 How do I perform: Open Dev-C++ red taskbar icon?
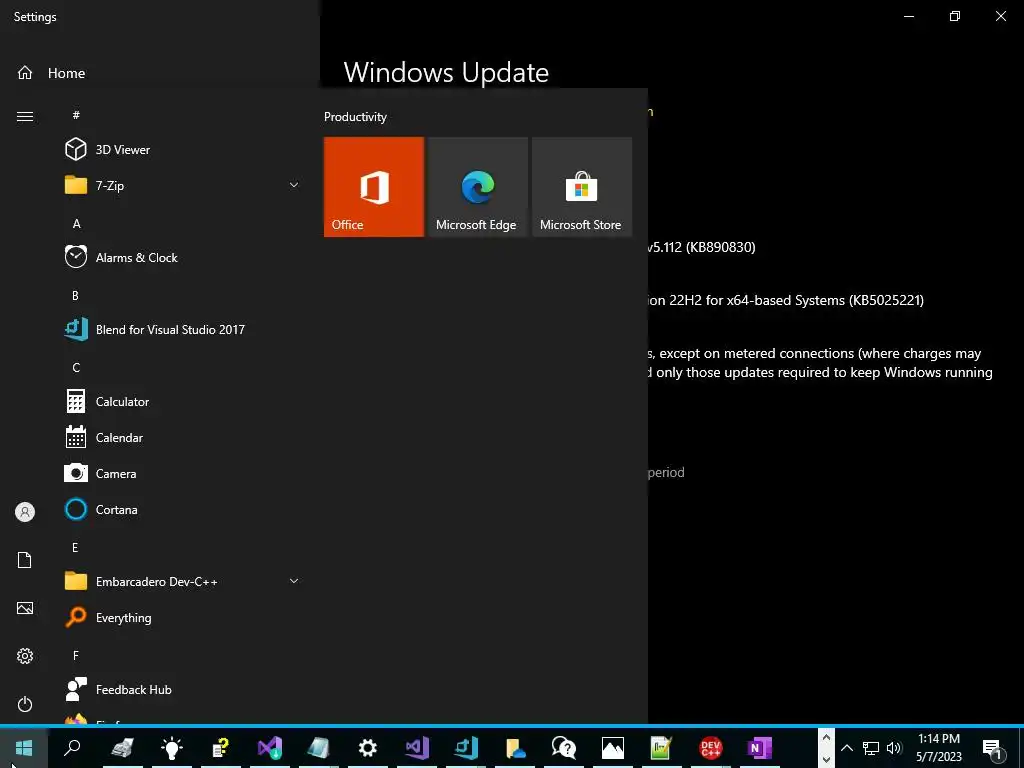711,748
